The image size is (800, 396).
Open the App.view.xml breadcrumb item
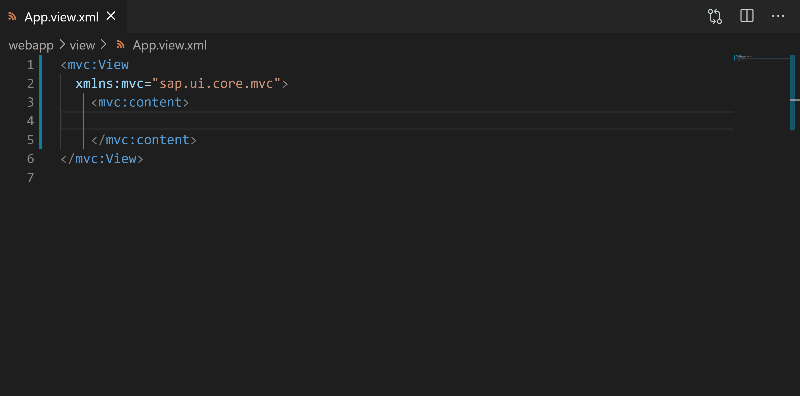pos(169,45)
